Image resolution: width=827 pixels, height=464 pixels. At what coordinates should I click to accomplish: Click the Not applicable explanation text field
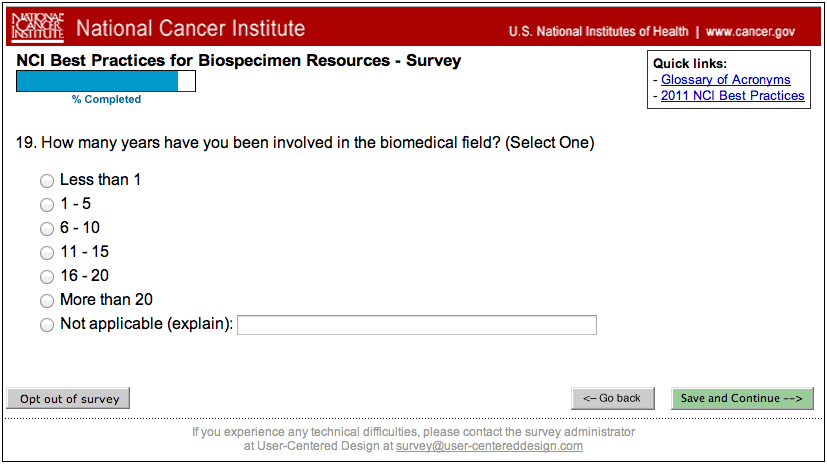click(416, 325)
